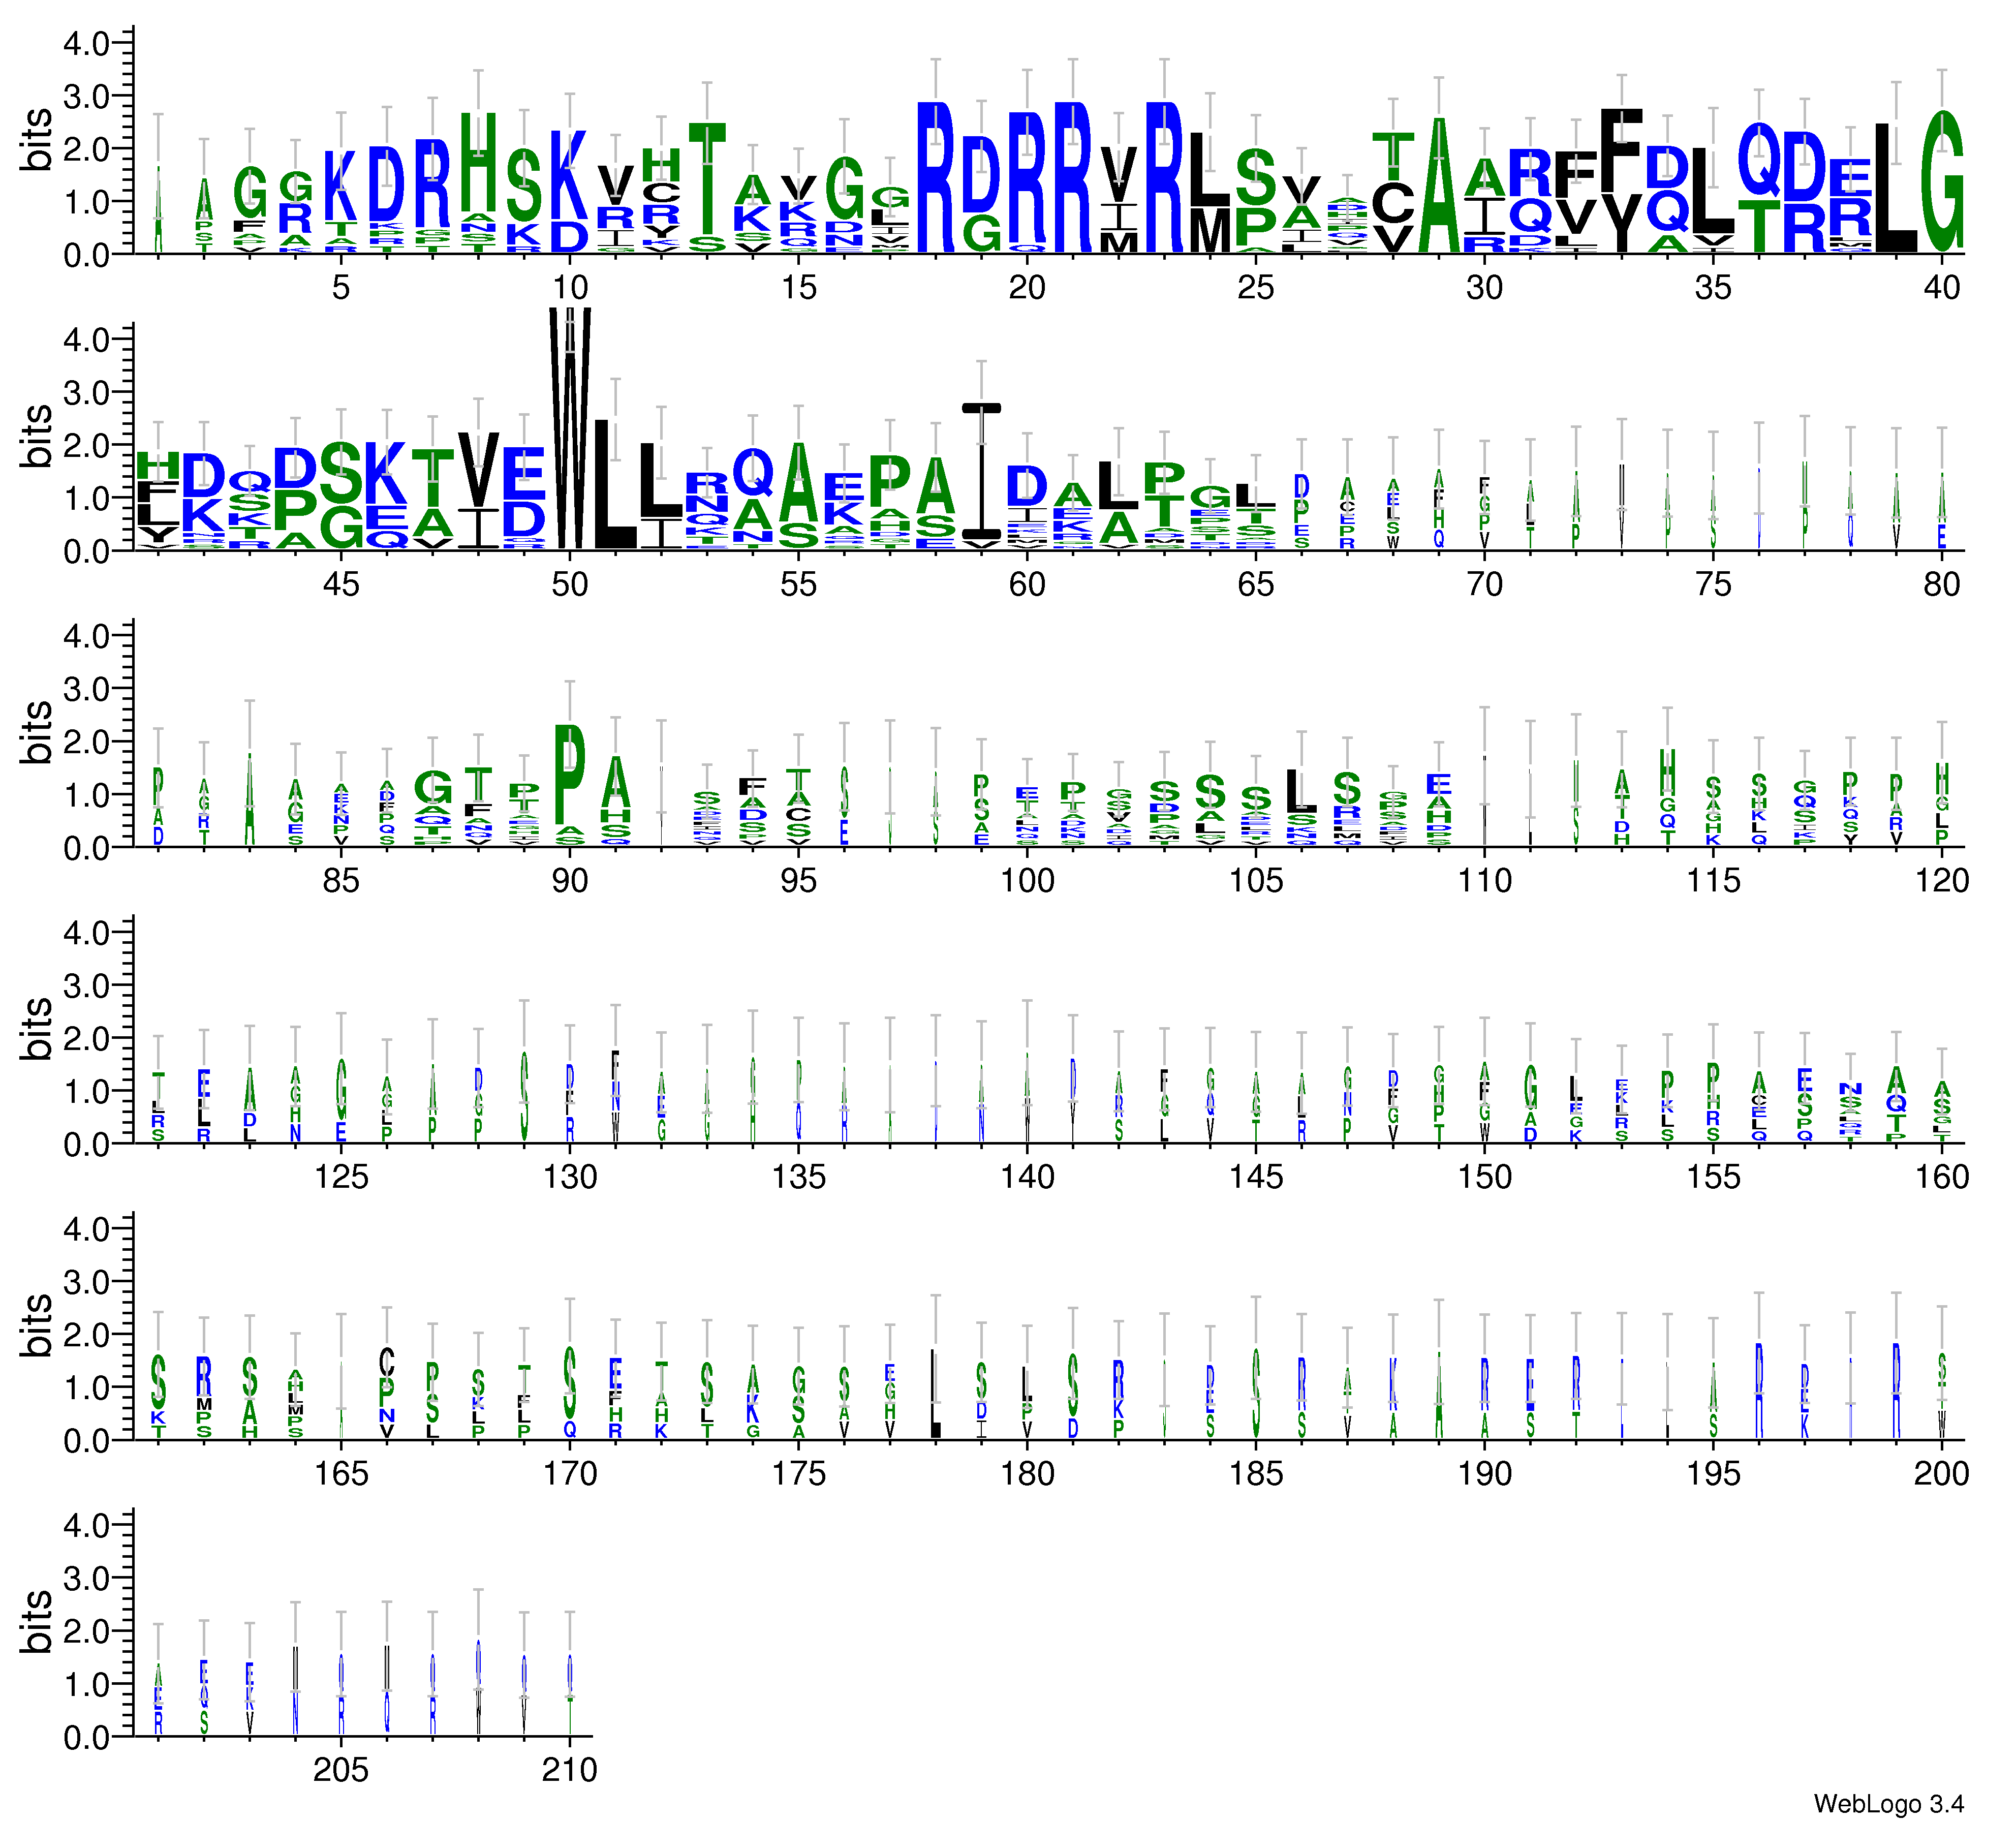Click the blue R at position 23

pyautogui.click(x=1164, y=177)
